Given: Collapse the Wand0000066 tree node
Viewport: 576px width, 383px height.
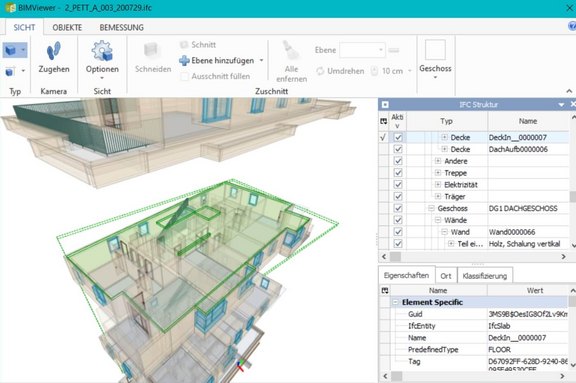Looking at the screenshot, I should (444, 232).
